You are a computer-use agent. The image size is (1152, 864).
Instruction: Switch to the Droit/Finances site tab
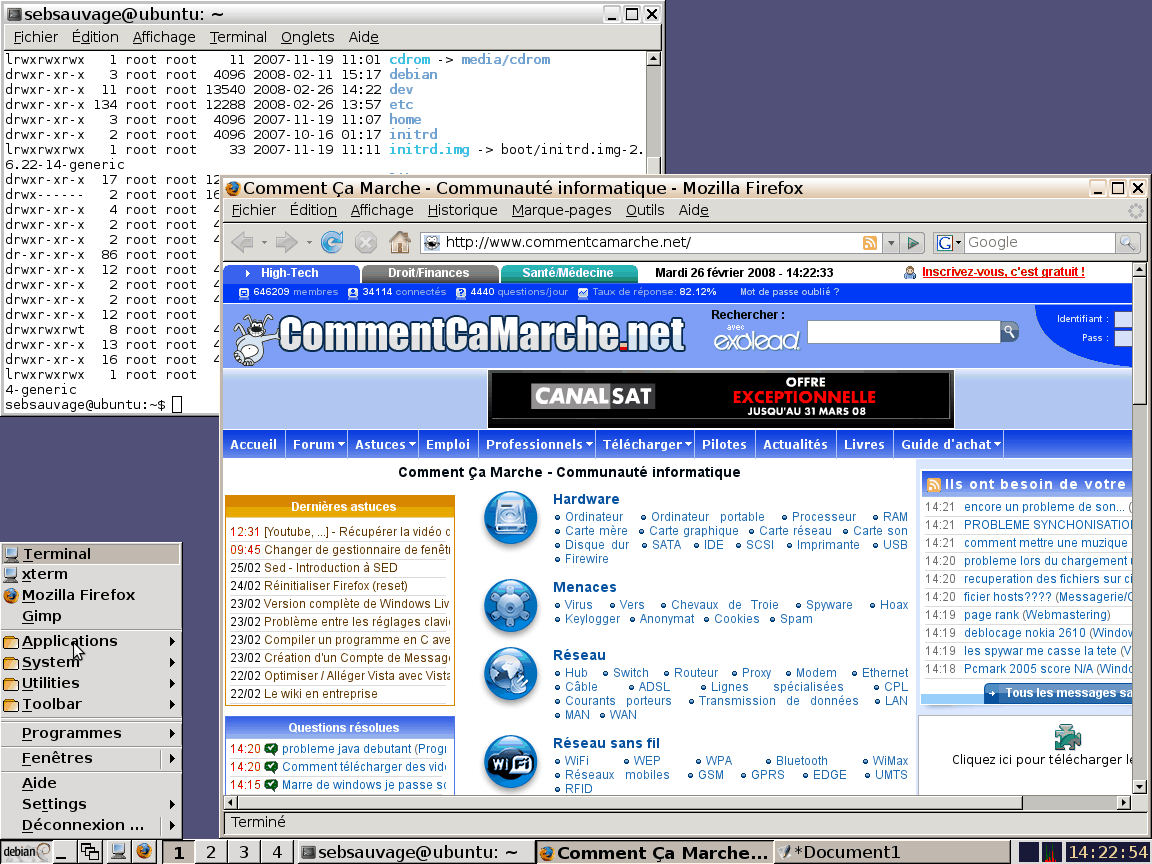[428, 273]
